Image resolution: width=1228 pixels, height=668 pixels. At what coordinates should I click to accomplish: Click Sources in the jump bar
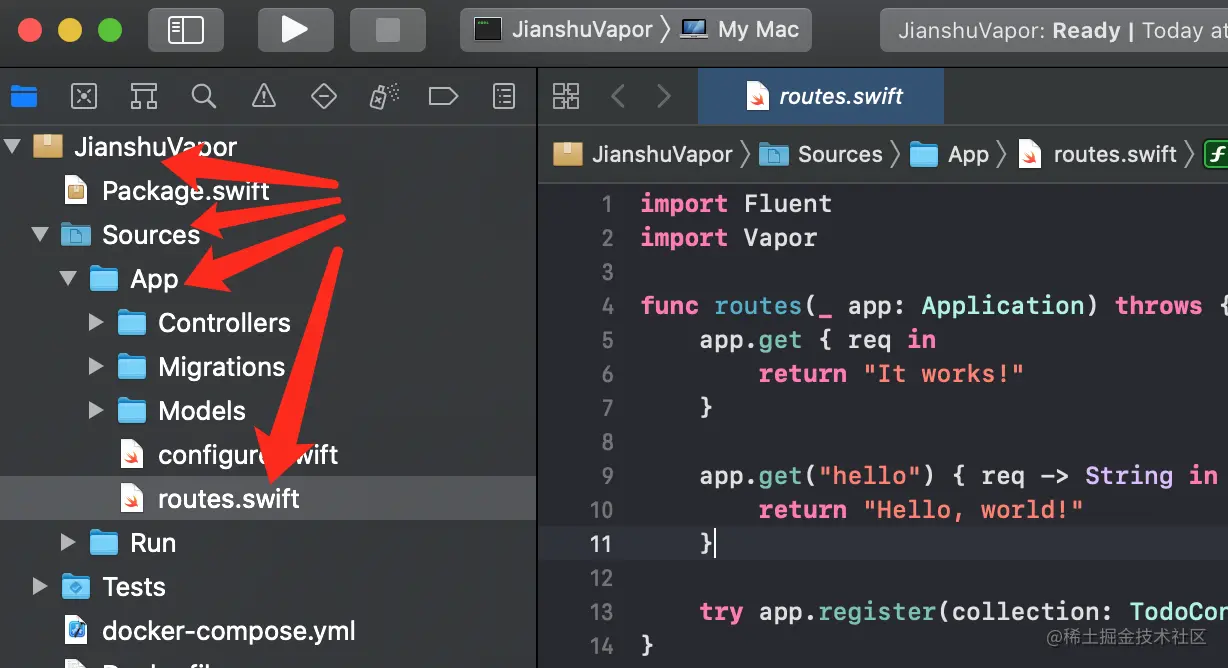click(821, 154)
